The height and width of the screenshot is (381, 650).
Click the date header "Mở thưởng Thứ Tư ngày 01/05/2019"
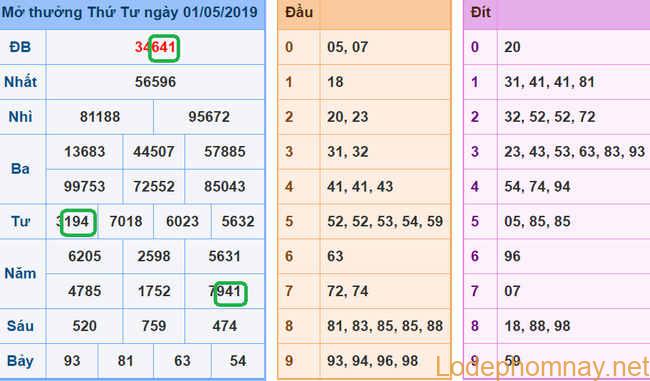[x=130, y=12]
